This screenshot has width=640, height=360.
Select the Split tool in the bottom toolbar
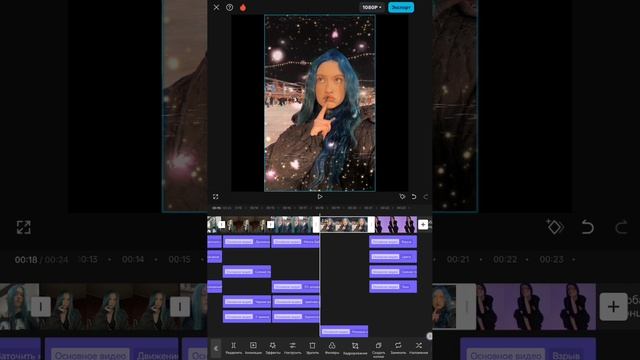coord(233,348)
